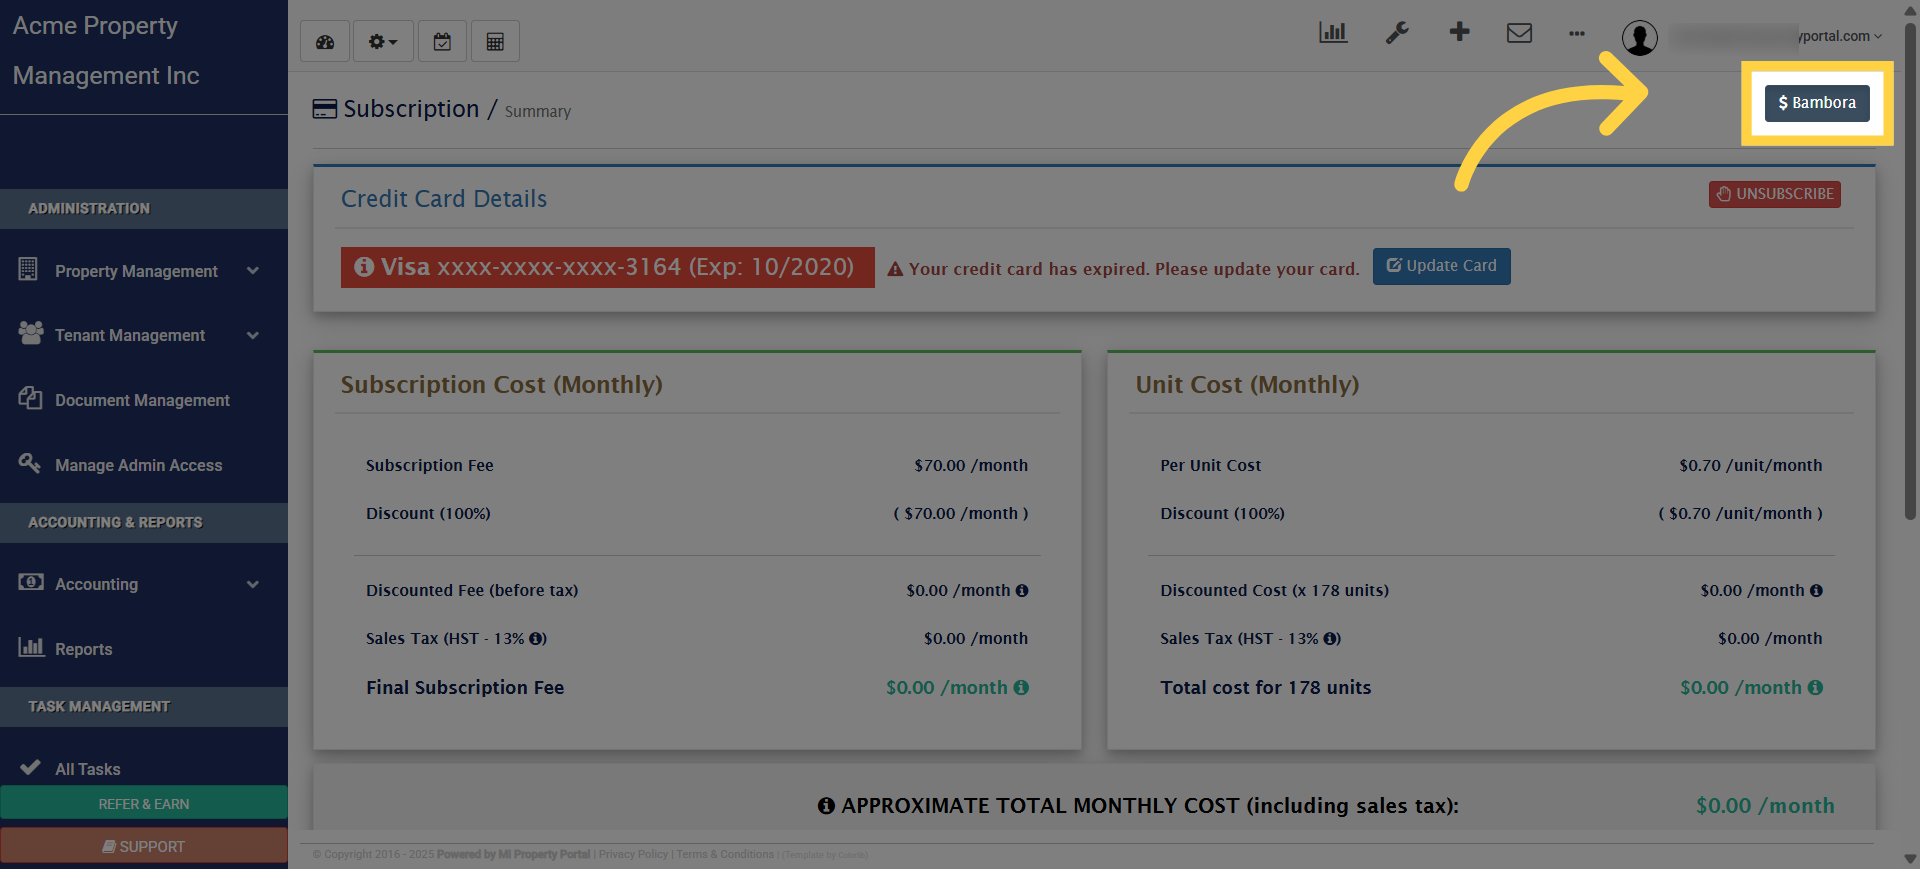The height and width of the screenshot is (869, 1920).
Task: Expand the Tenant Management sidebar chevron
Action: coord(253,336)
